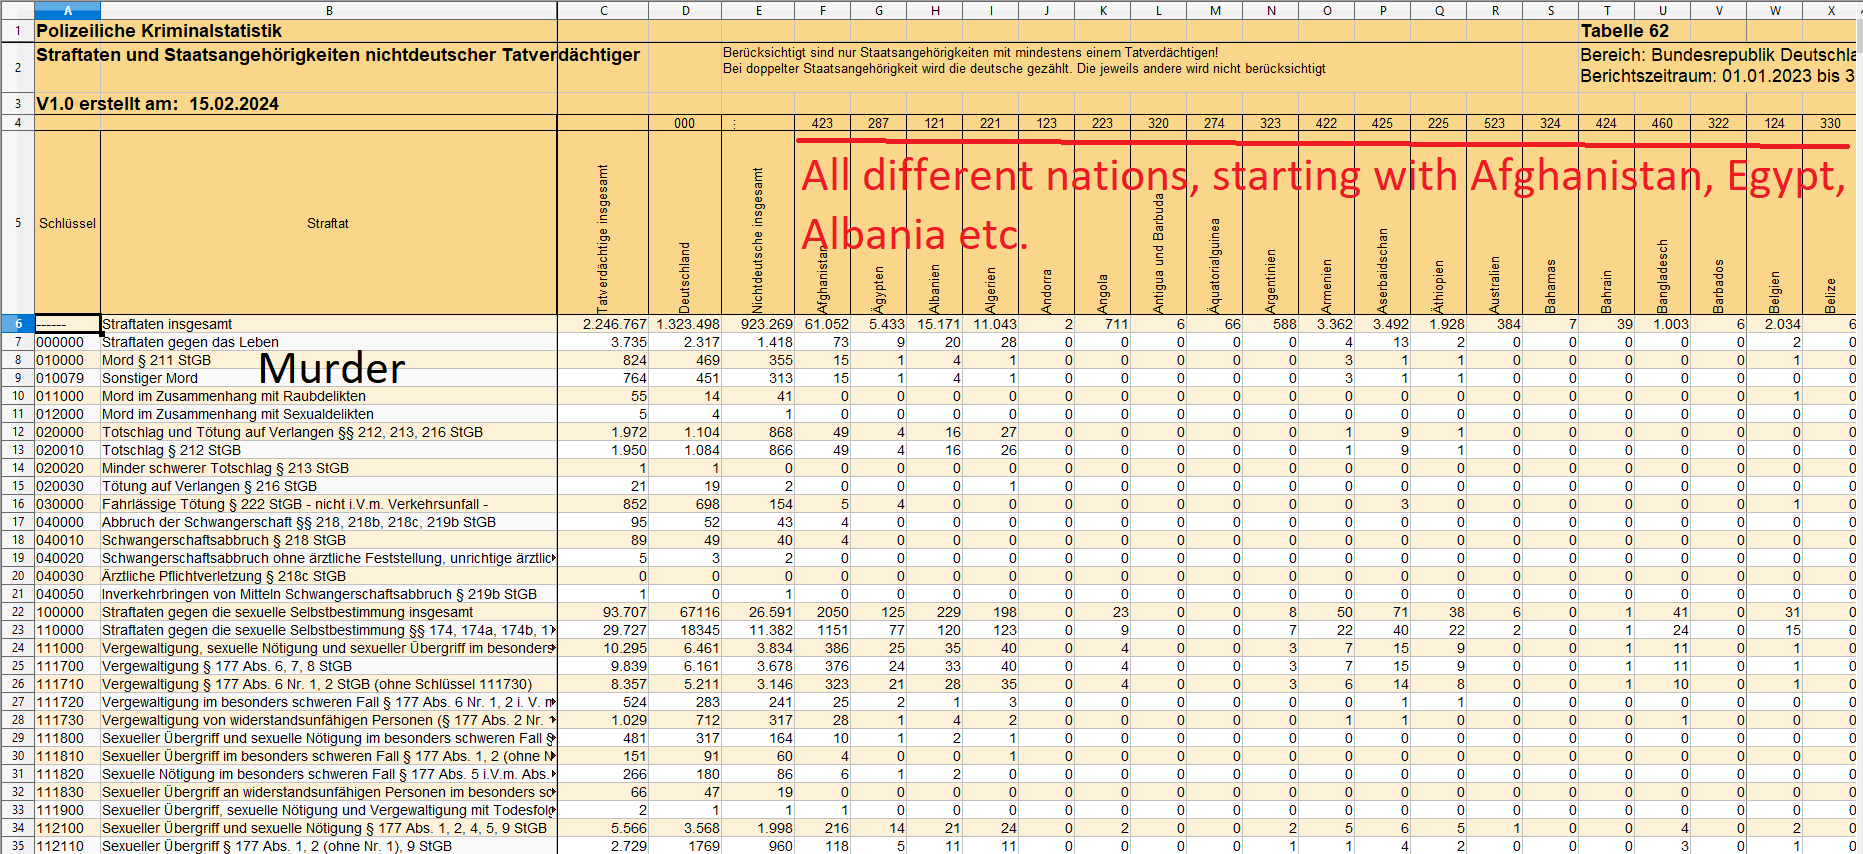Click 'Minder schwerer Totschlag § 213 StGB'
This screenshot has width=1863, height=854.
[x=225, y=468]
